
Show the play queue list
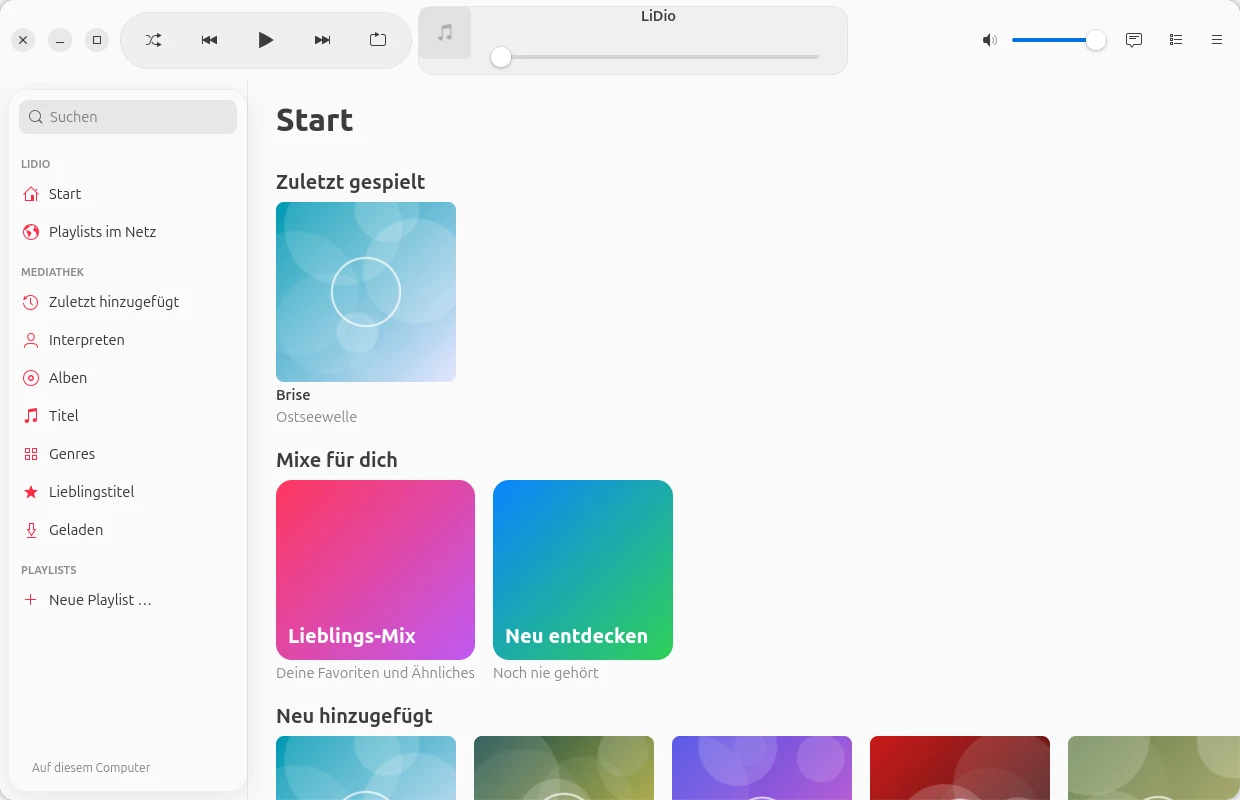(1176, 40)
